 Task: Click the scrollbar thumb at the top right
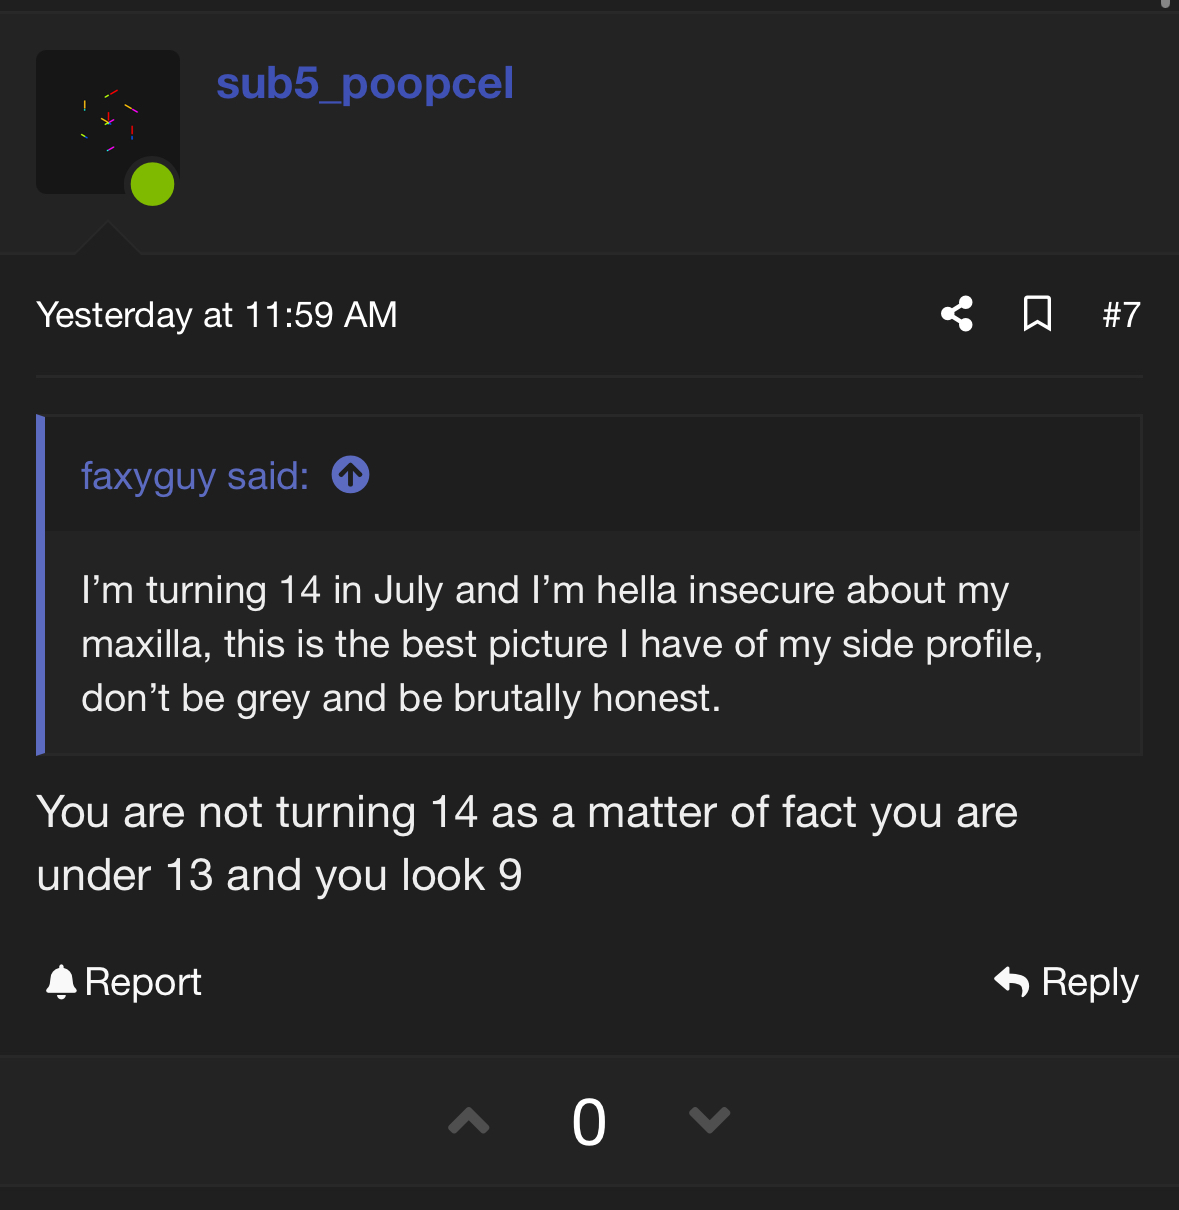(1165, 4)
